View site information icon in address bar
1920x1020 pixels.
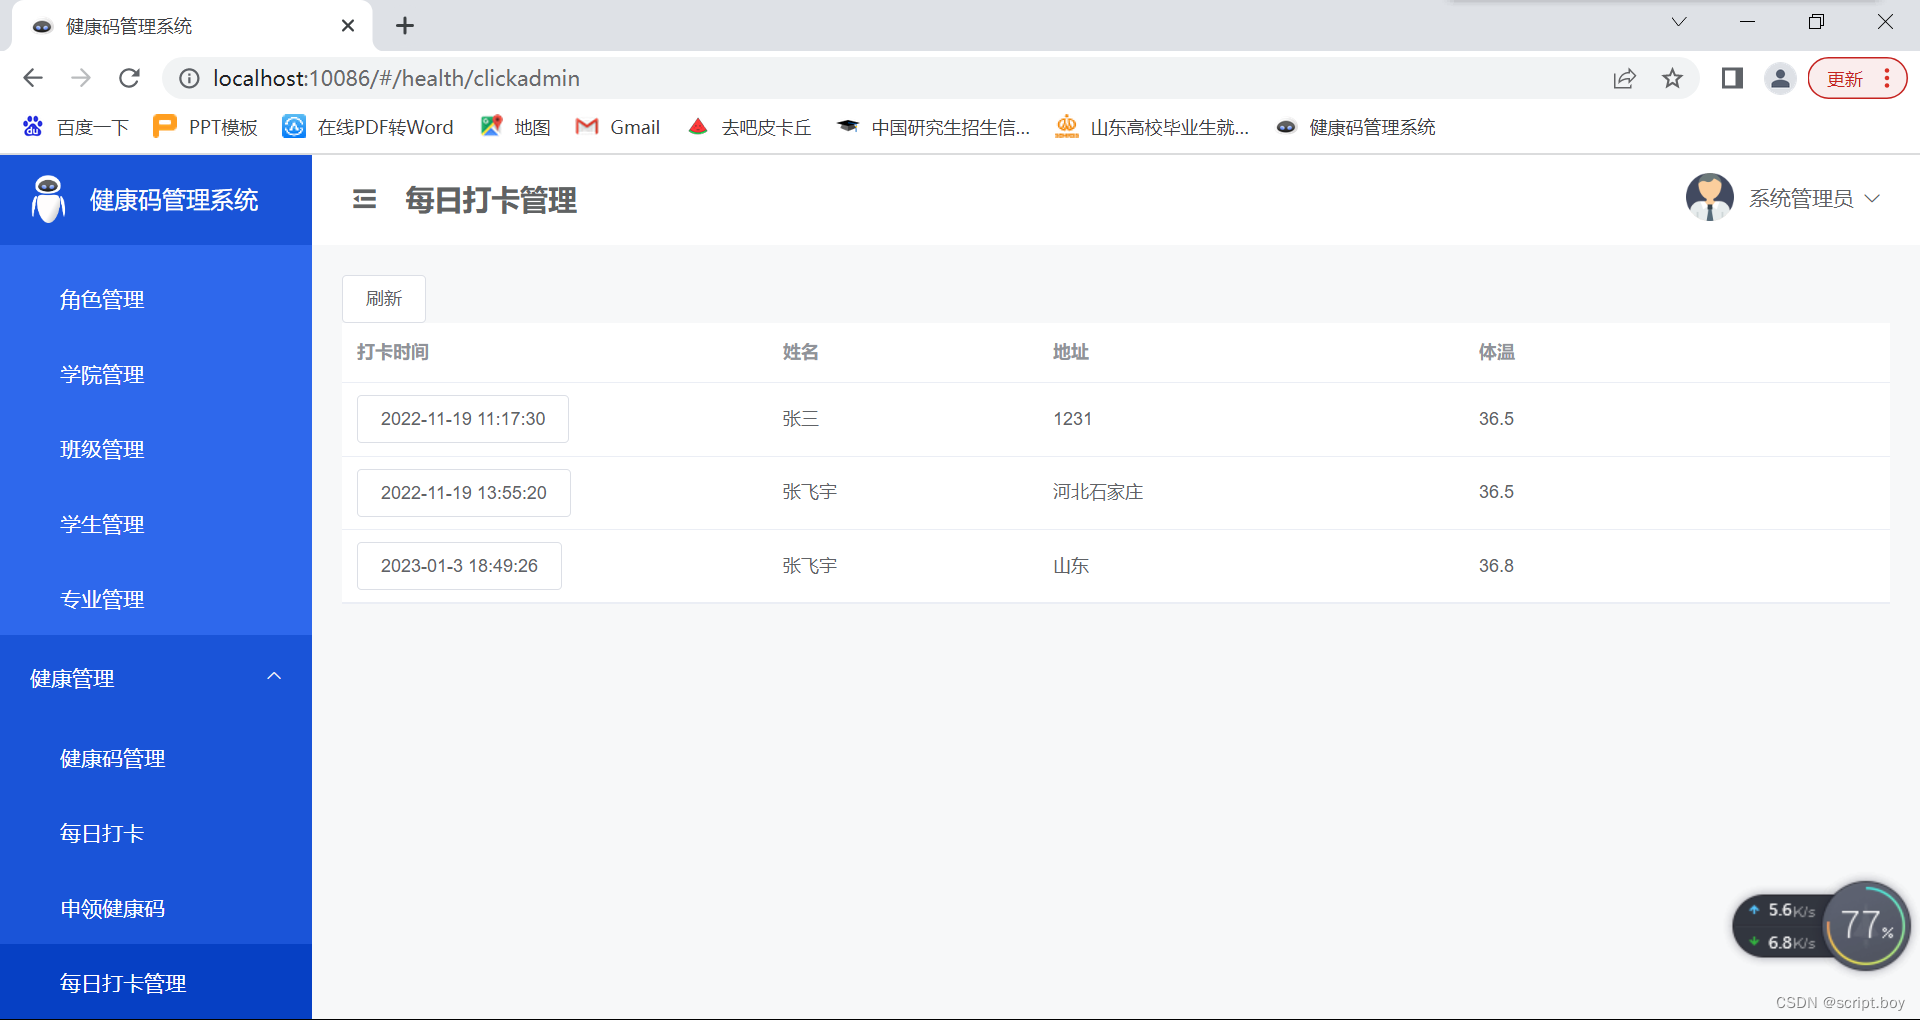click(x=189, y=78)
